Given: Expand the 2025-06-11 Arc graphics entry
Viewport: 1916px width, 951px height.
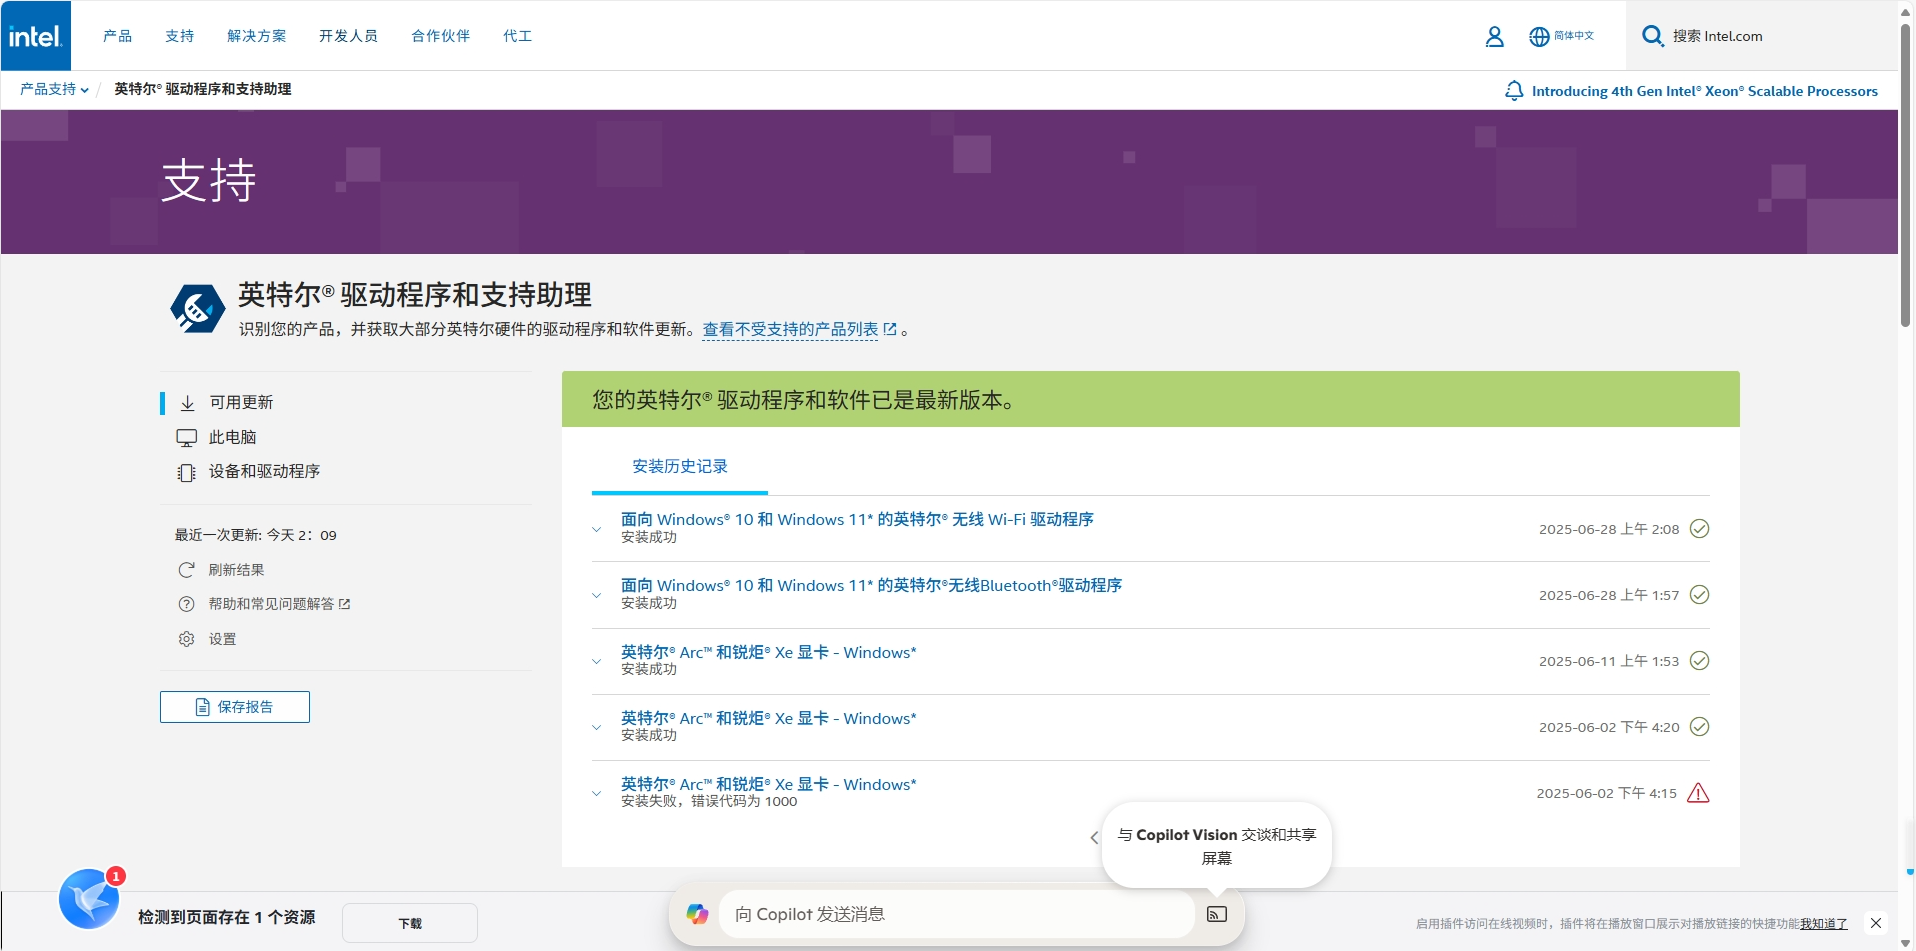Looking at the screenshot, I should tap(597, 661).
